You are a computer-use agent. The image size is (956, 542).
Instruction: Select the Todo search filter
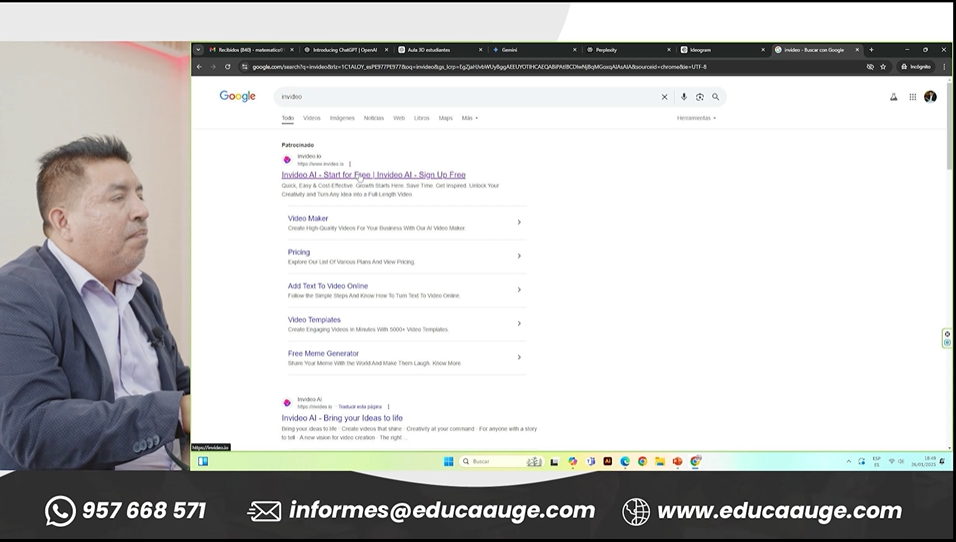(x=288, y=118)
